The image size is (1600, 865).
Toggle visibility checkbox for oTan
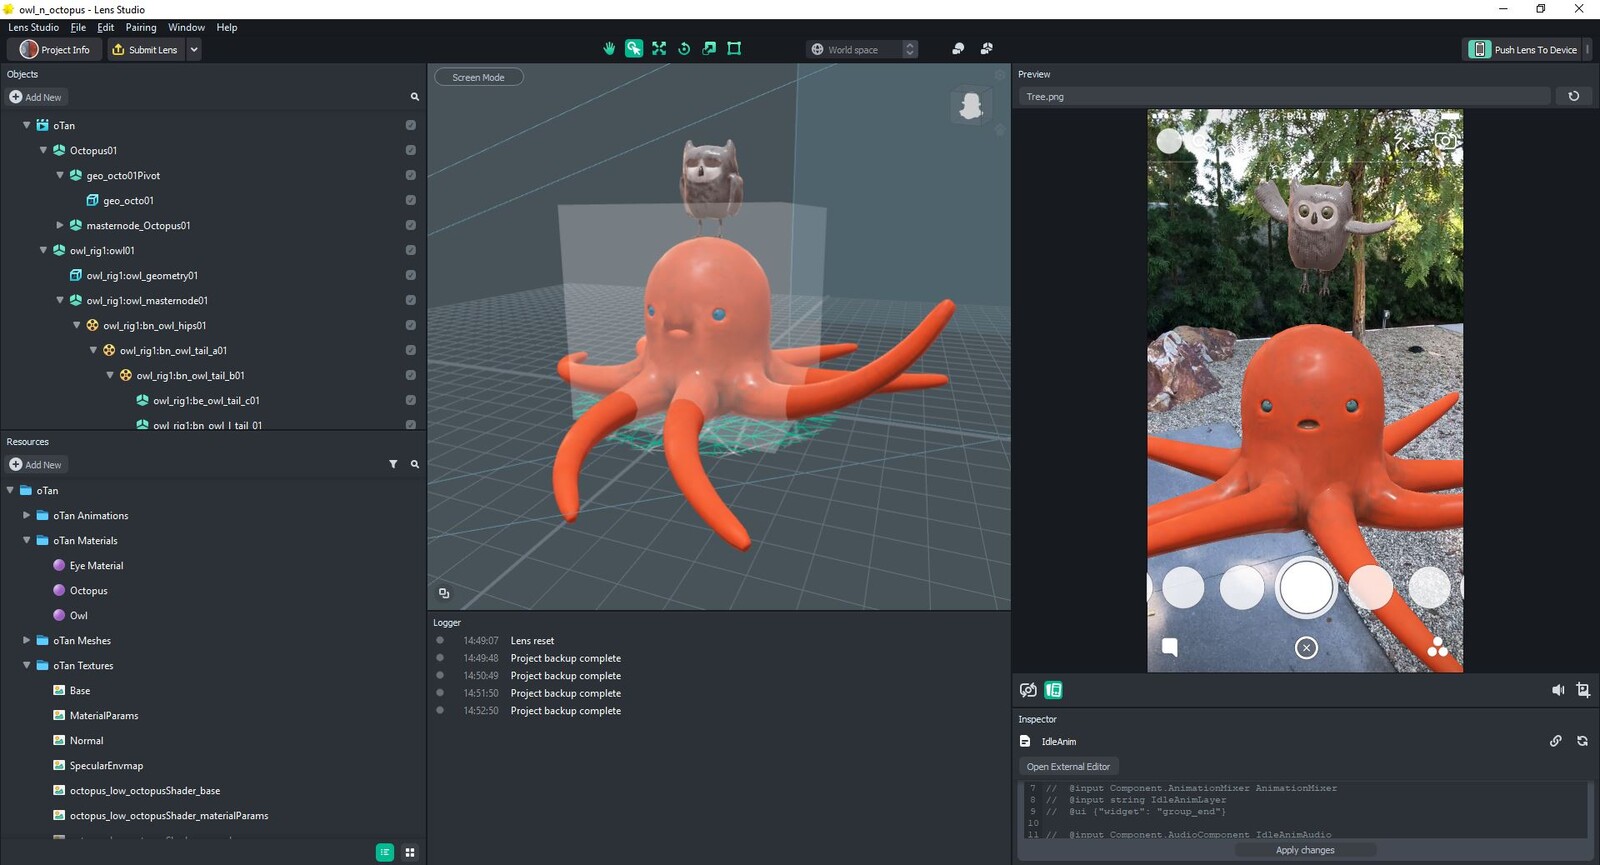click(x=410, y=125)
